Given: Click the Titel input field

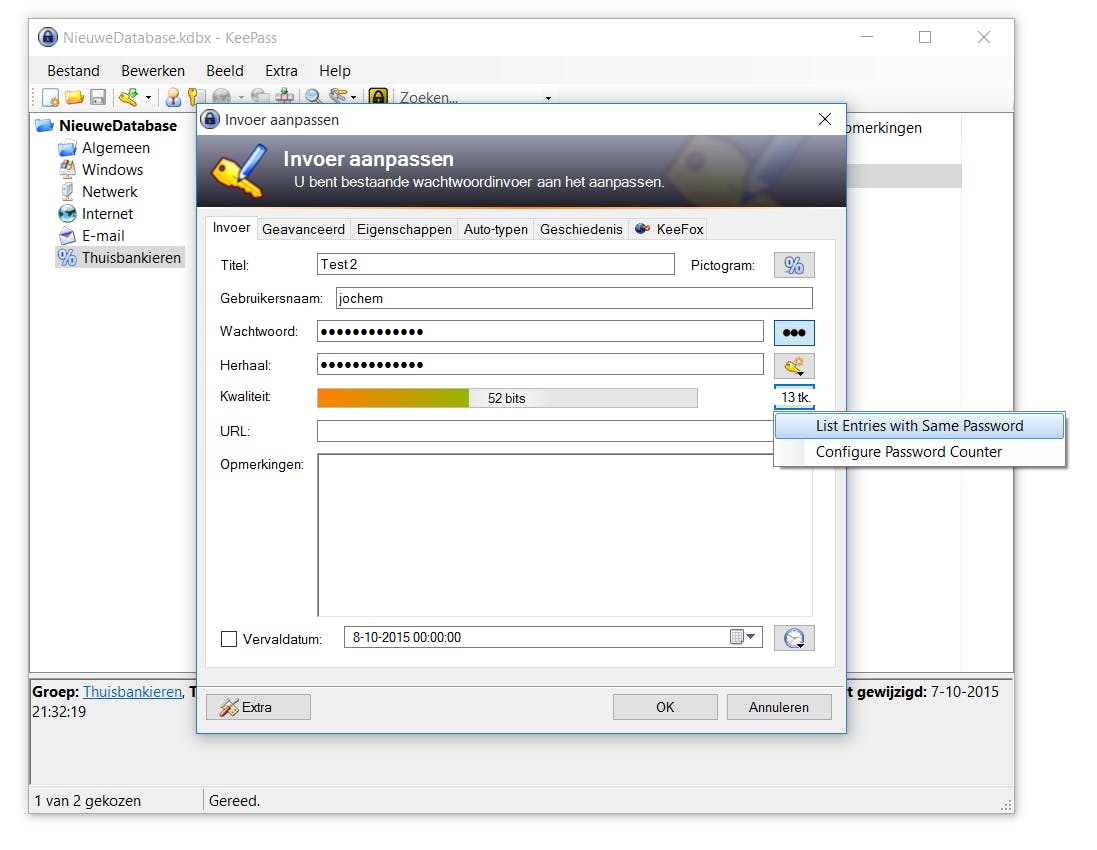Looking at the screenshot, I should 495,264.
